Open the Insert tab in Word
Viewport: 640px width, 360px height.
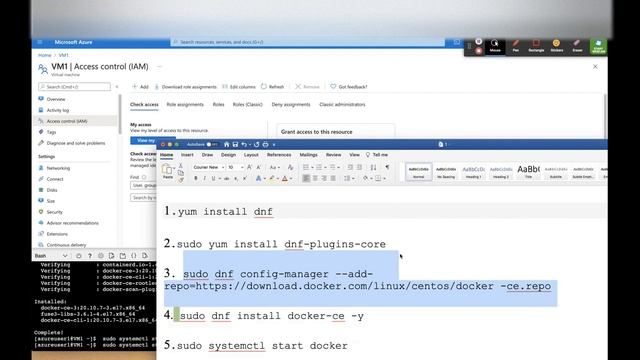point(187,155)
